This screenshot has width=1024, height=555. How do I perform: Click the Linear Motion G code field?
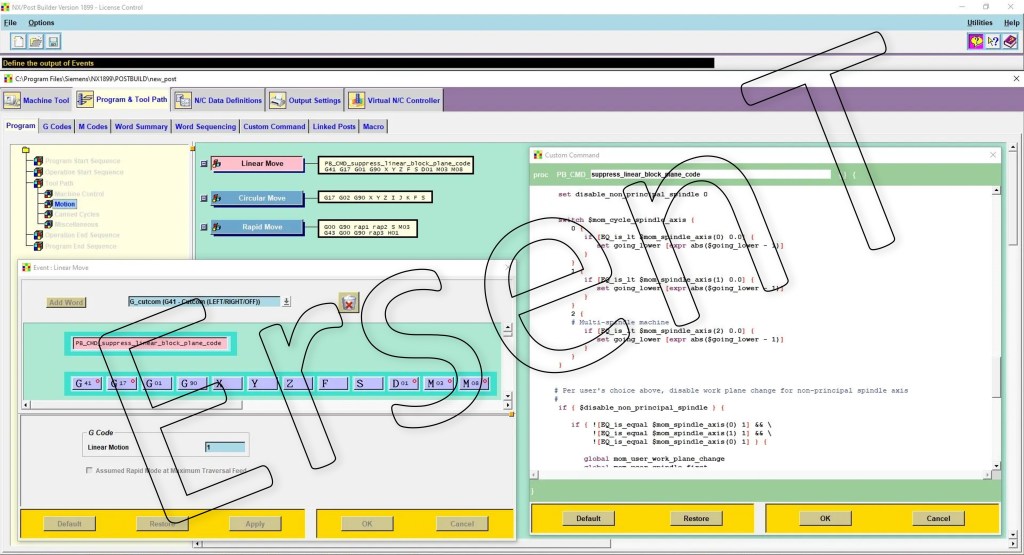tap(224, 447)
